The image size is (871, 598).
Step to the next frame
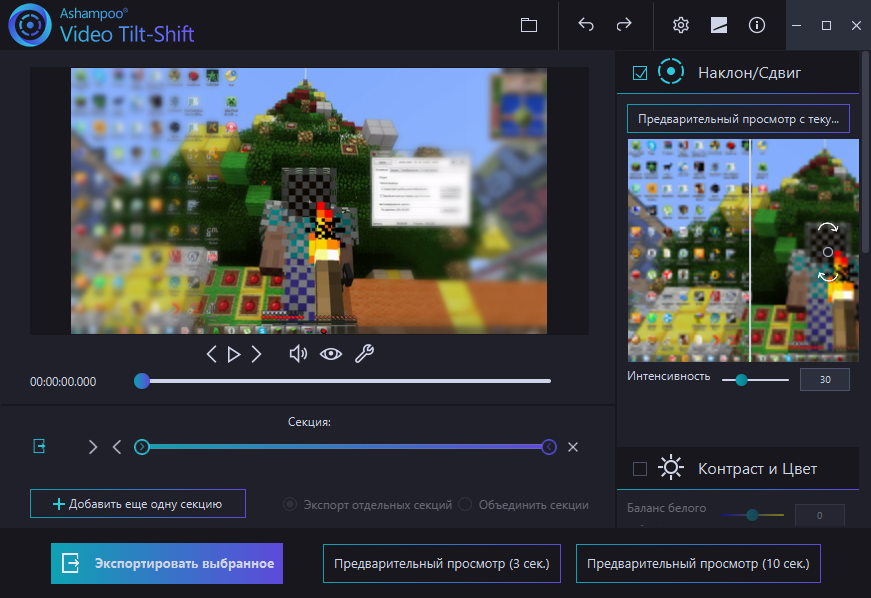[256, 354]
